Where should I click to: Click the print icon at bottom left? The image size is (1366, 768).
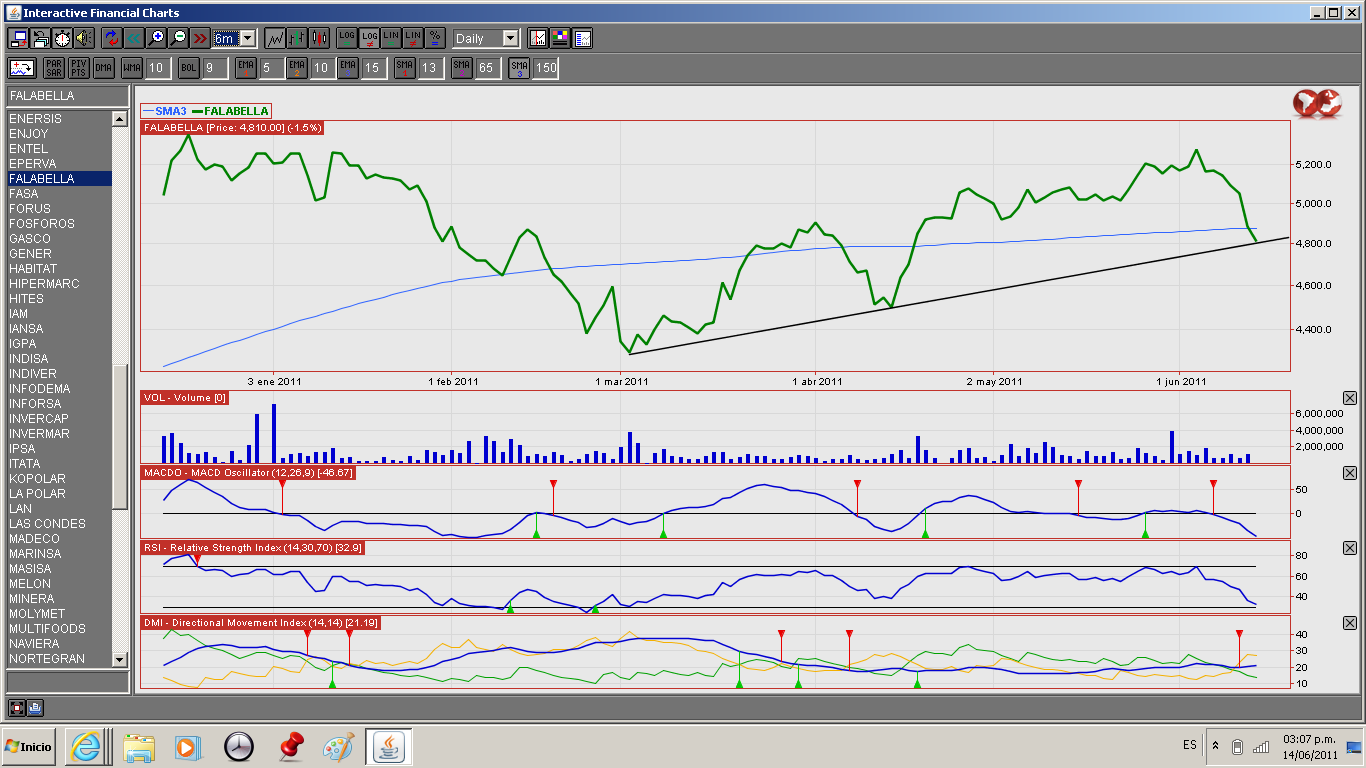click(35, 708)
